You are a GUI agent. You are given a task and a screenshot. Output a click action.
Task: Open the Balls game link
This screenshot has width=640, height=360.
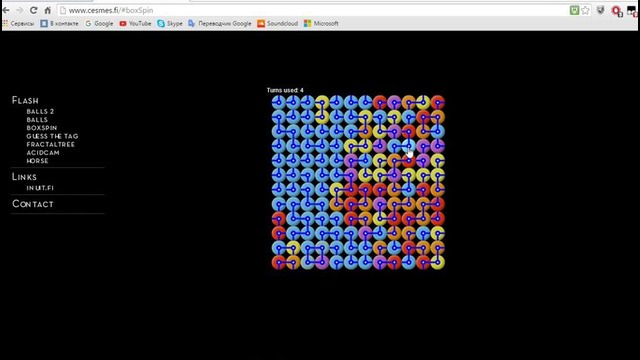coord(37,120)
